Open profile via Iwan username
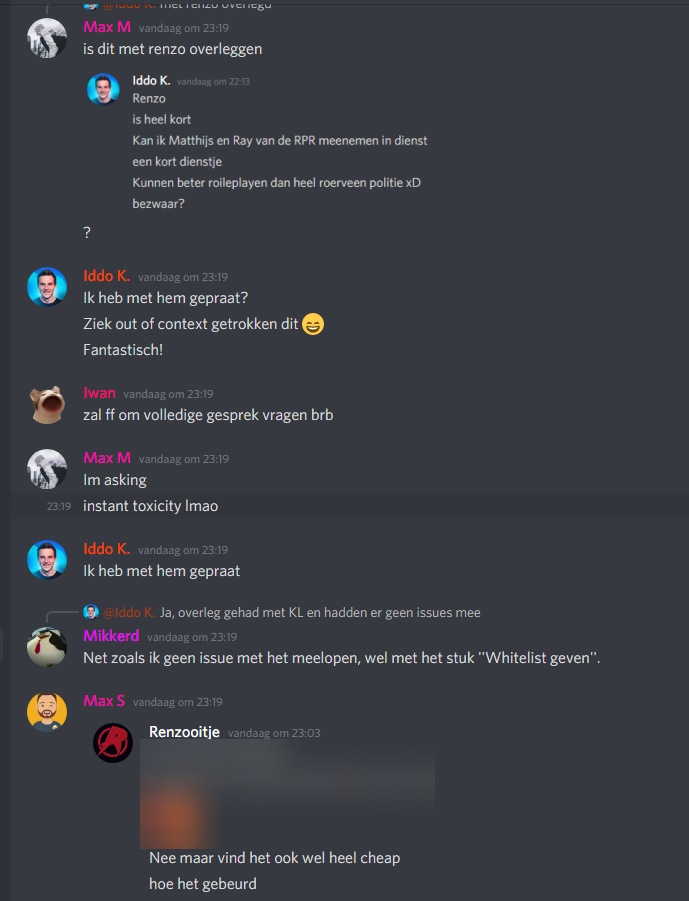Viewport: 689px width, 901px height. tap(99, 393)
